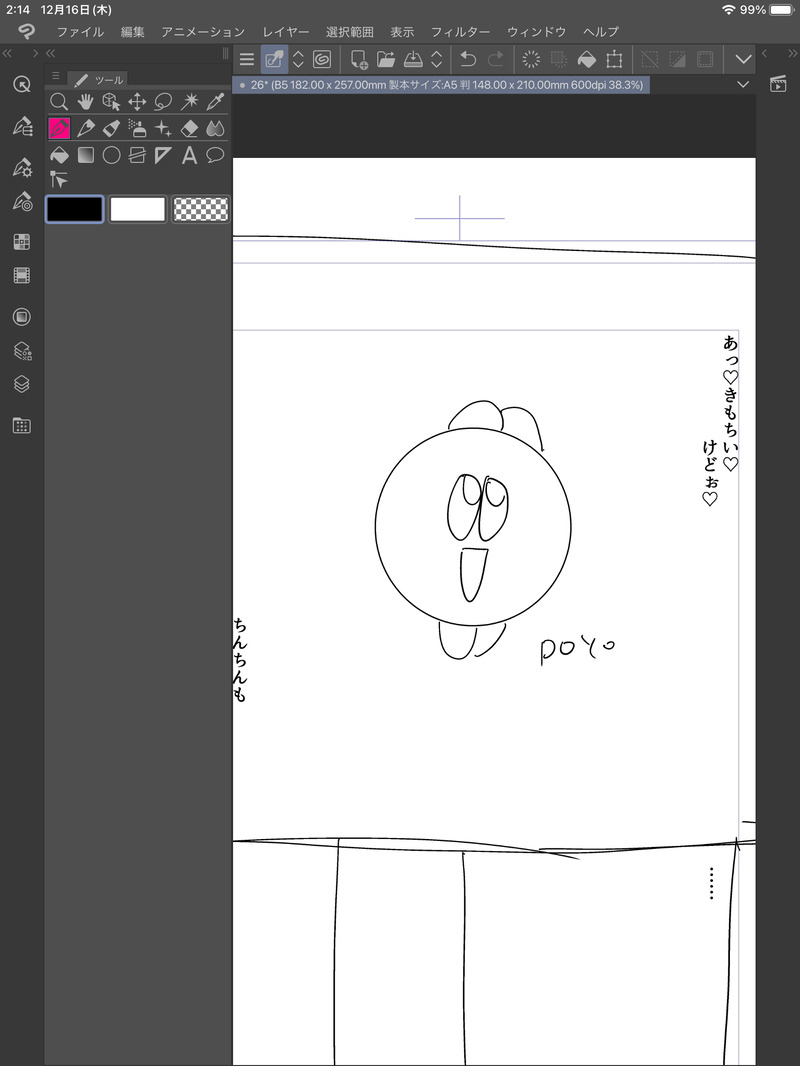Open command bar hamburger menu

coord(247,59)
